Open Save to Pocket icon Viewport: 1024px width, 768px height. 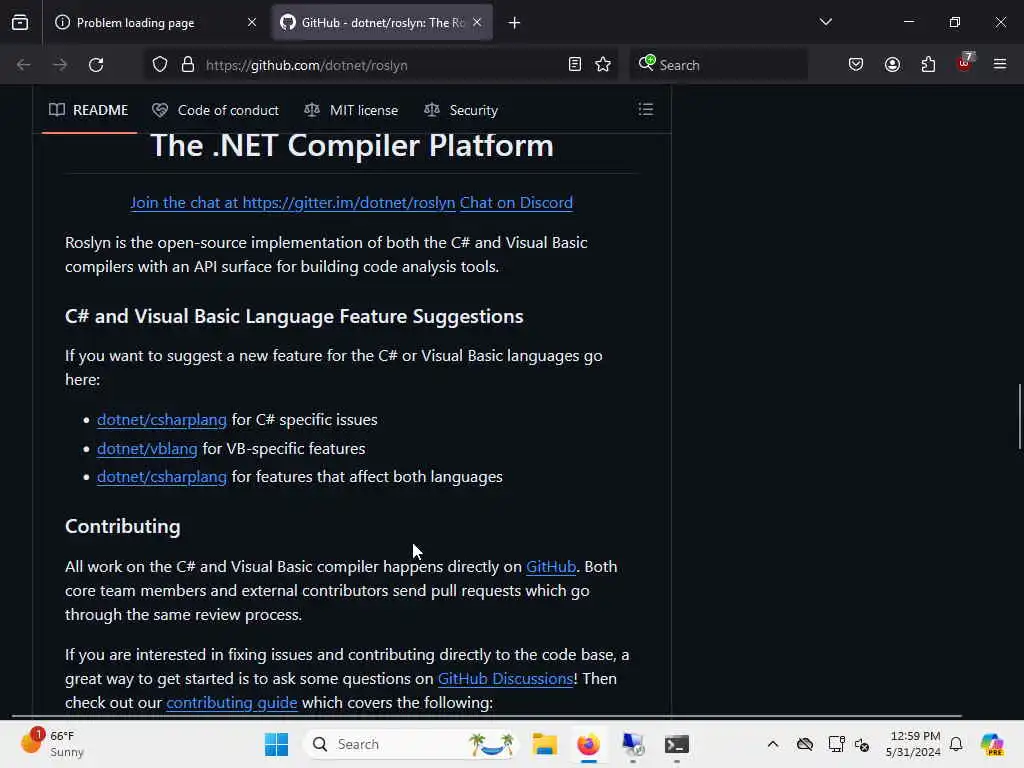pyautogui.click(x=856, y=65)
